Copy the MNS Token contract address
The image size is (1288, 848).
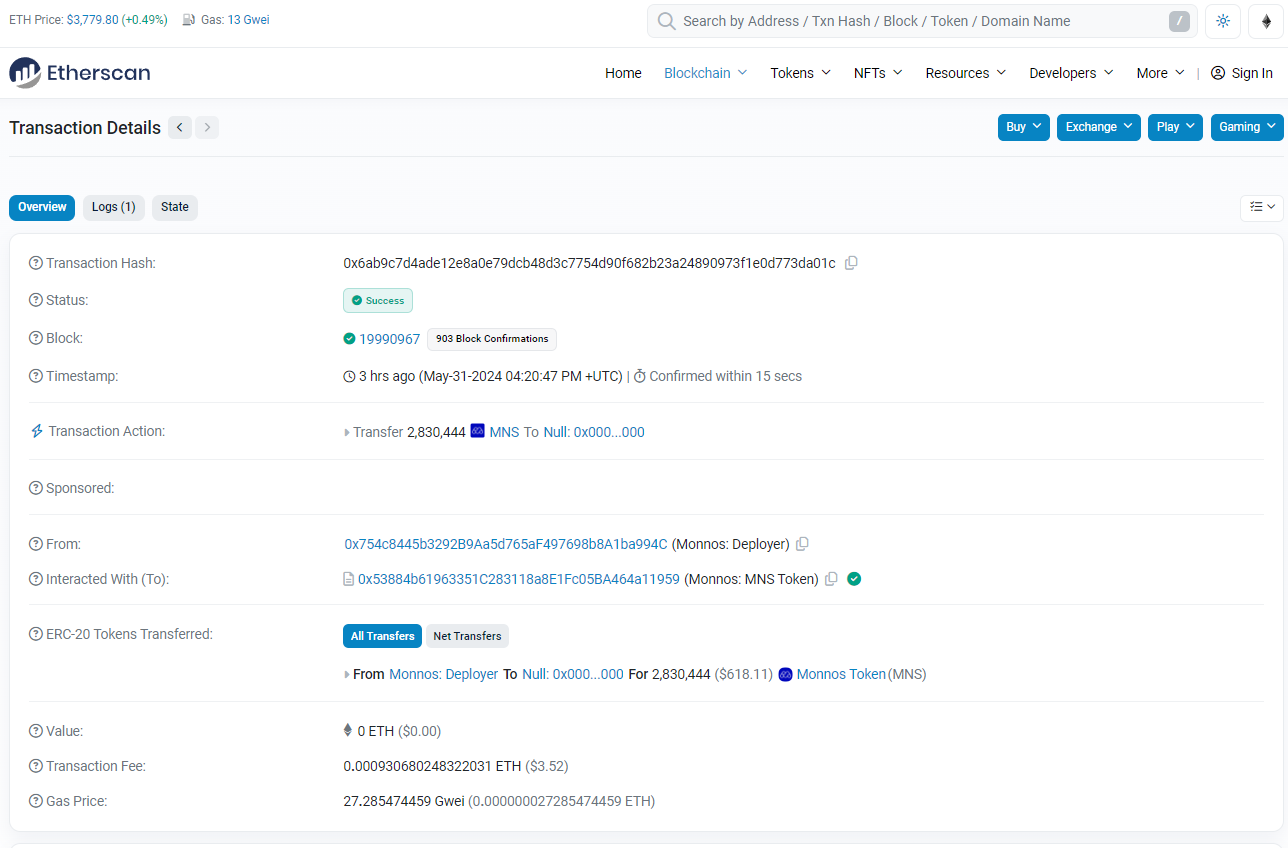click(x=831, y=579)
